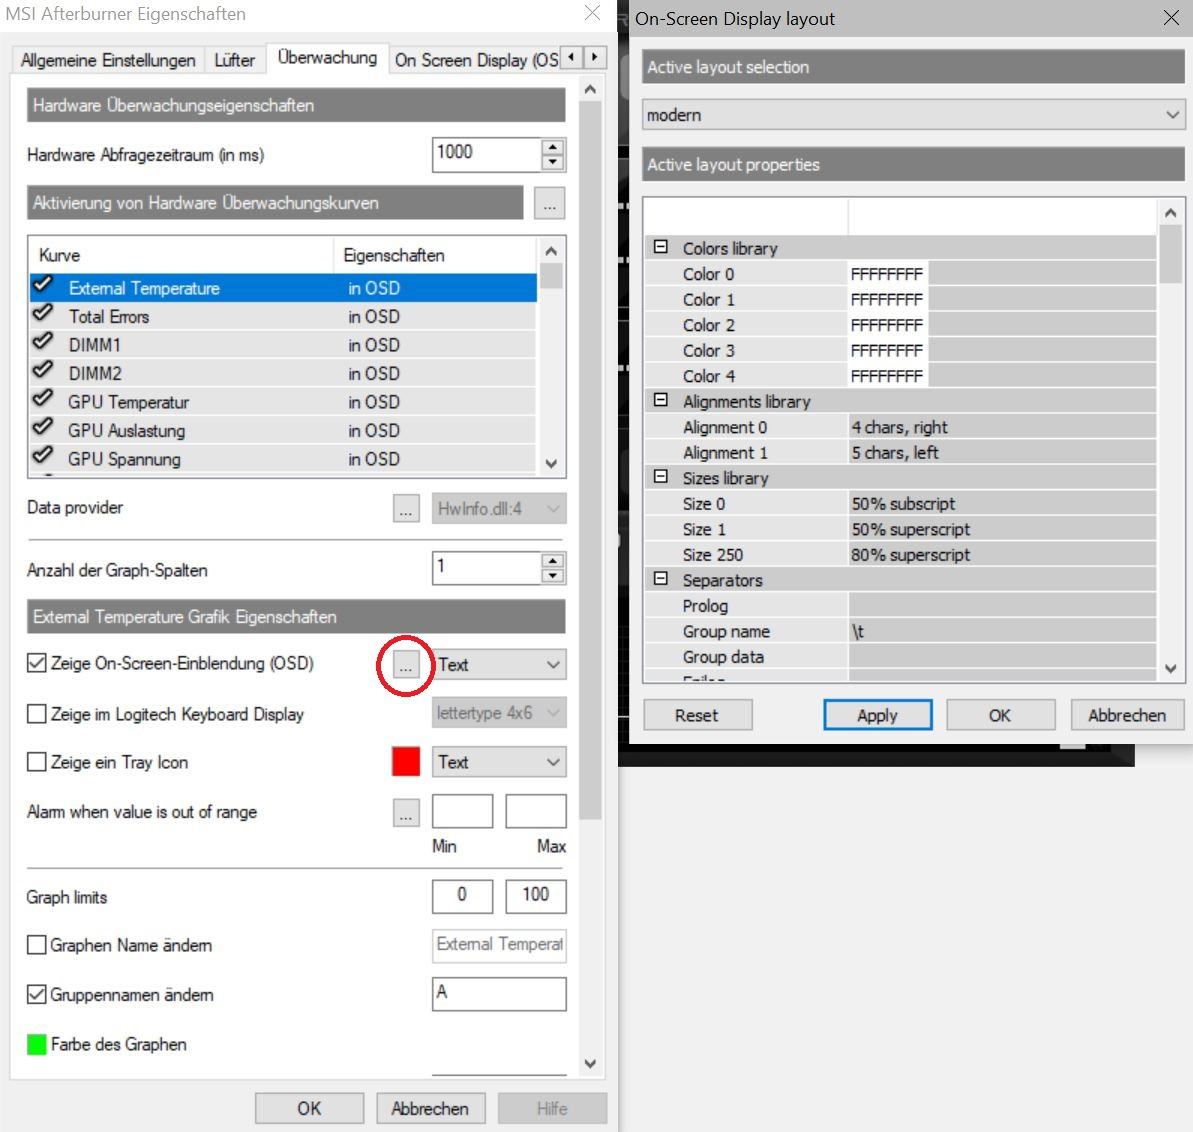Click the green Farbe des Graphen swatch
The height and width of the screenshot is (1132, 1193).
tap(37, 1044)
